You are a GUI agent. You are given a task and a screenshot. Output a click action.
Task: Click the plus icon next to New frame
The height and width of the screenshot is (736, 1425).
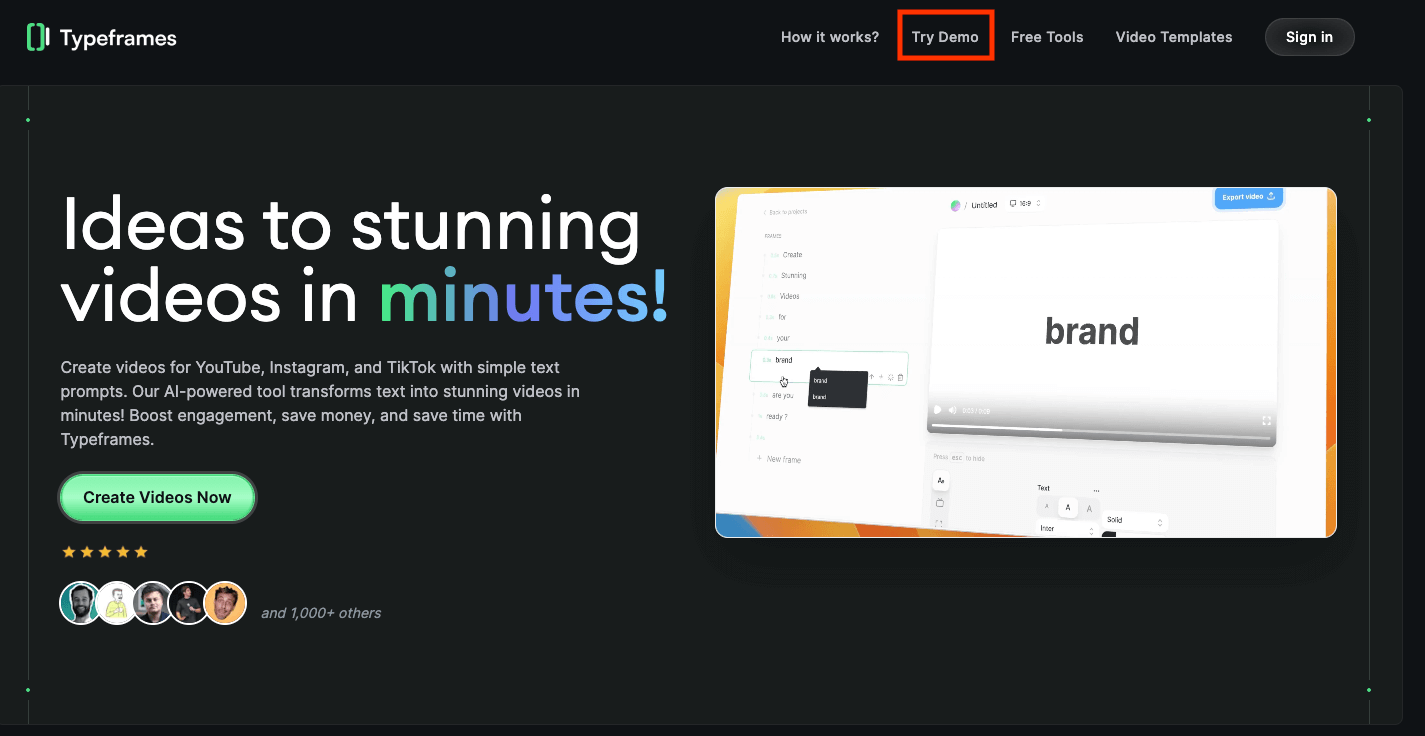(x=759, y=458)
